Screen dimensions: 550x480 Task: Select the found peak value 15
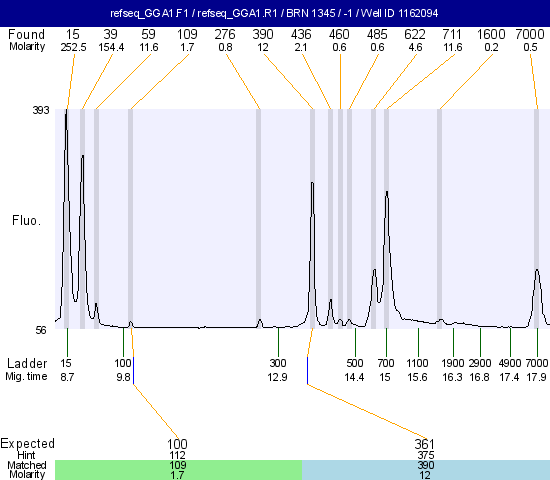(x=73, y=34)
